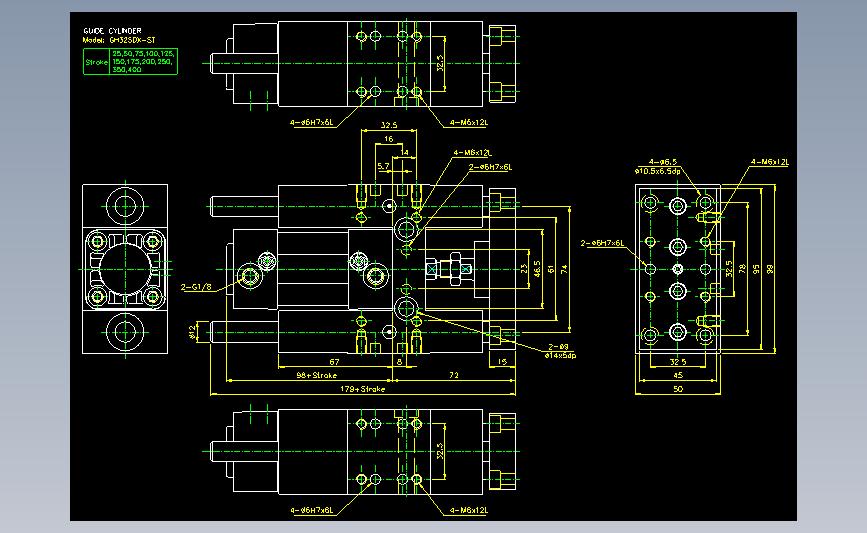867x533 pixels.
Task: Select "2-ø6H7x6L" callout on the right view
Action: tap(602, 243)
